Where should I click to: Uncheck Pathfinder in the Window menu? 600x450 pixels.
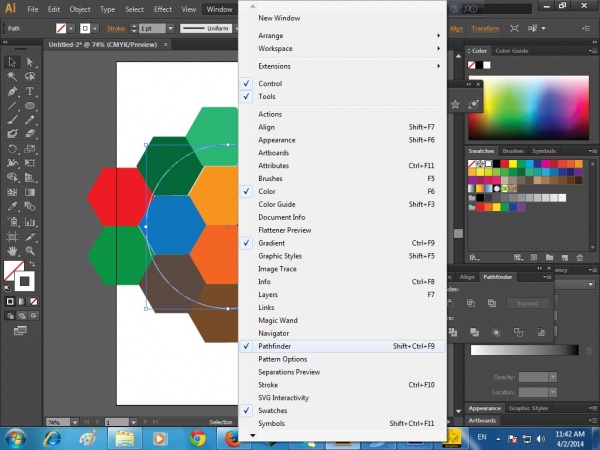coord(275,346)
